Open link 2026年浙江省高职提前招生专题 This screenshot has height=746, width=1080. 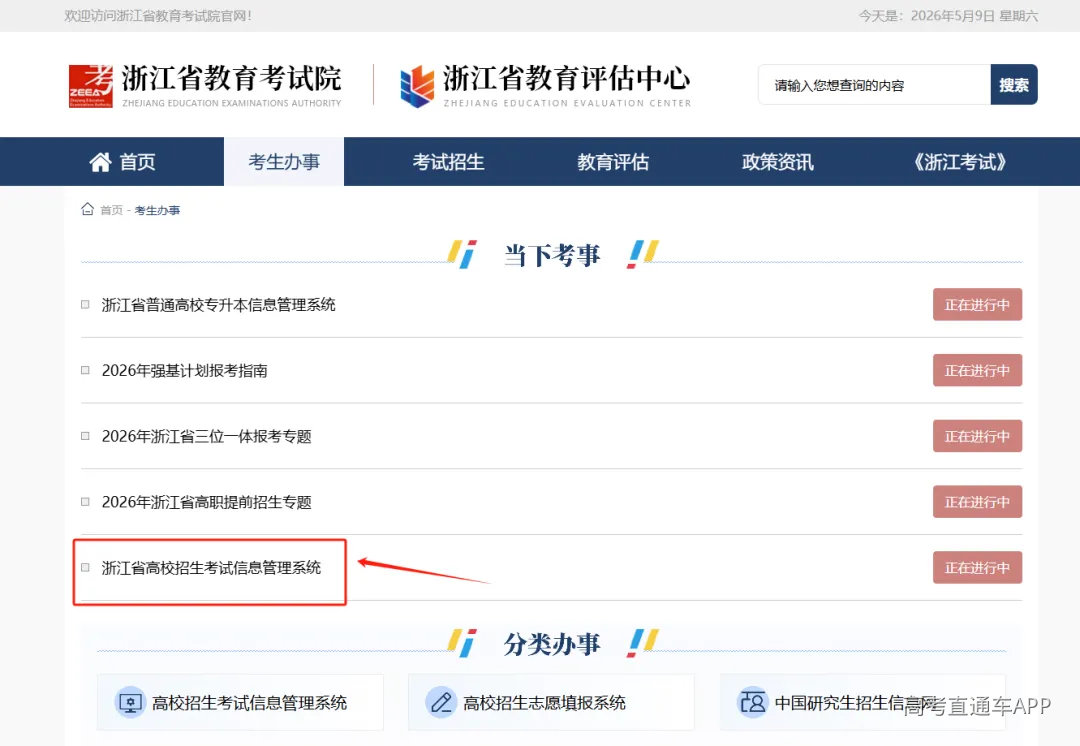click(x=207, y=501)
